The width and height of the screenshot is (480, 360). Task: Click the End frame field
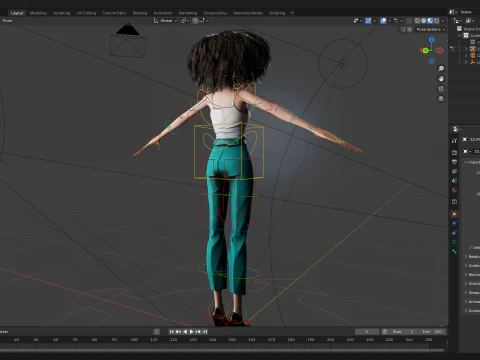[432, 332]
